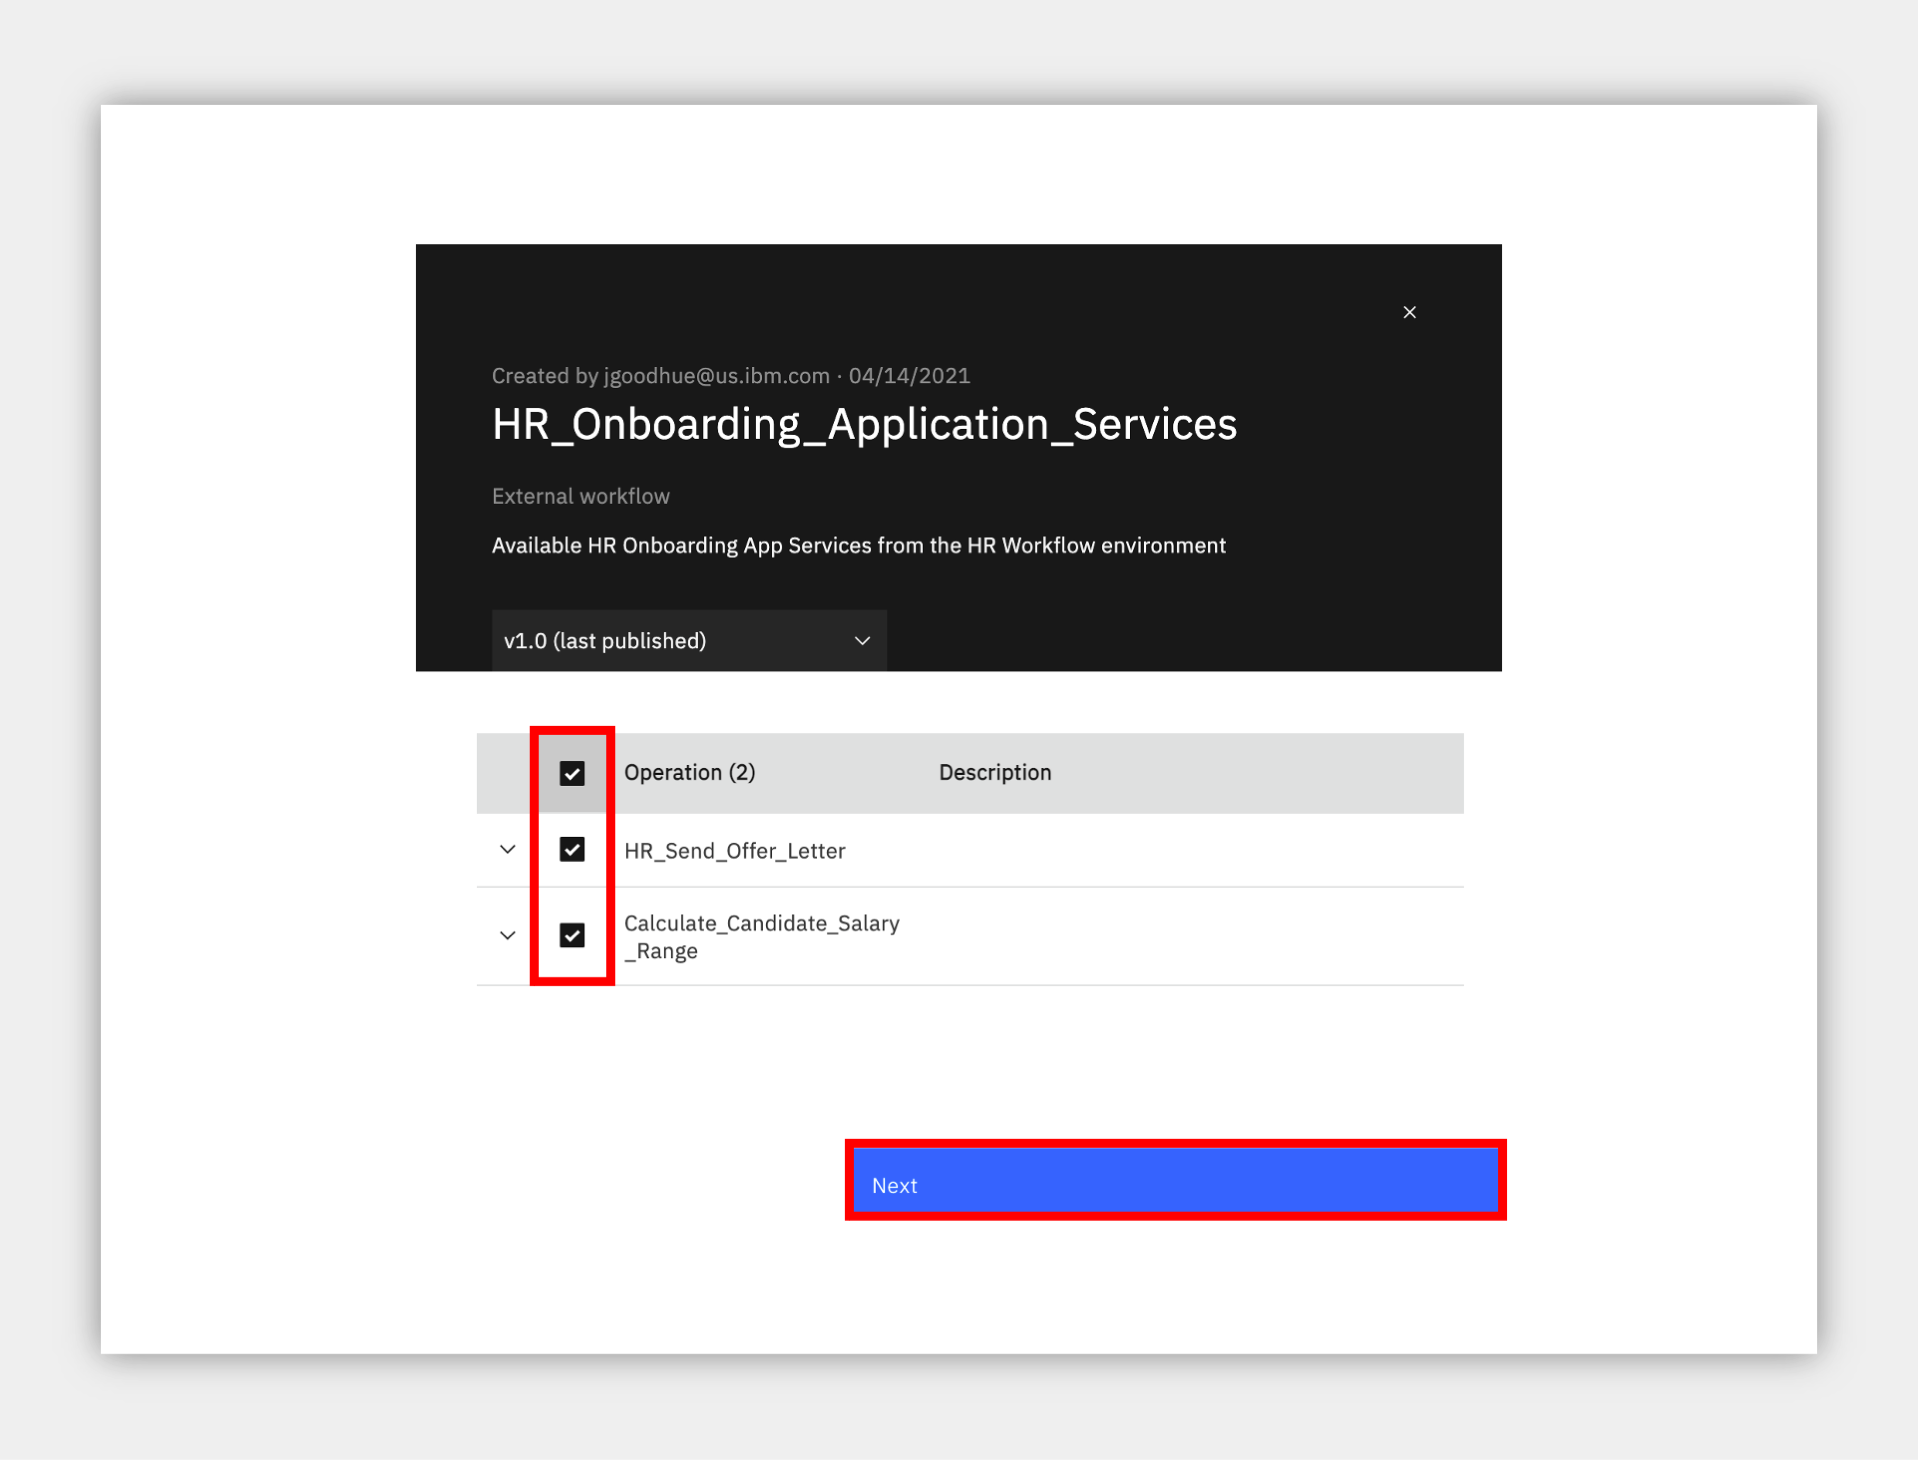The height and width of the screenshot is (1460, 1918).
Task: Expand the Calculate_Candidate_Salary_Range row chevron
Action: (x=507, y=935)
